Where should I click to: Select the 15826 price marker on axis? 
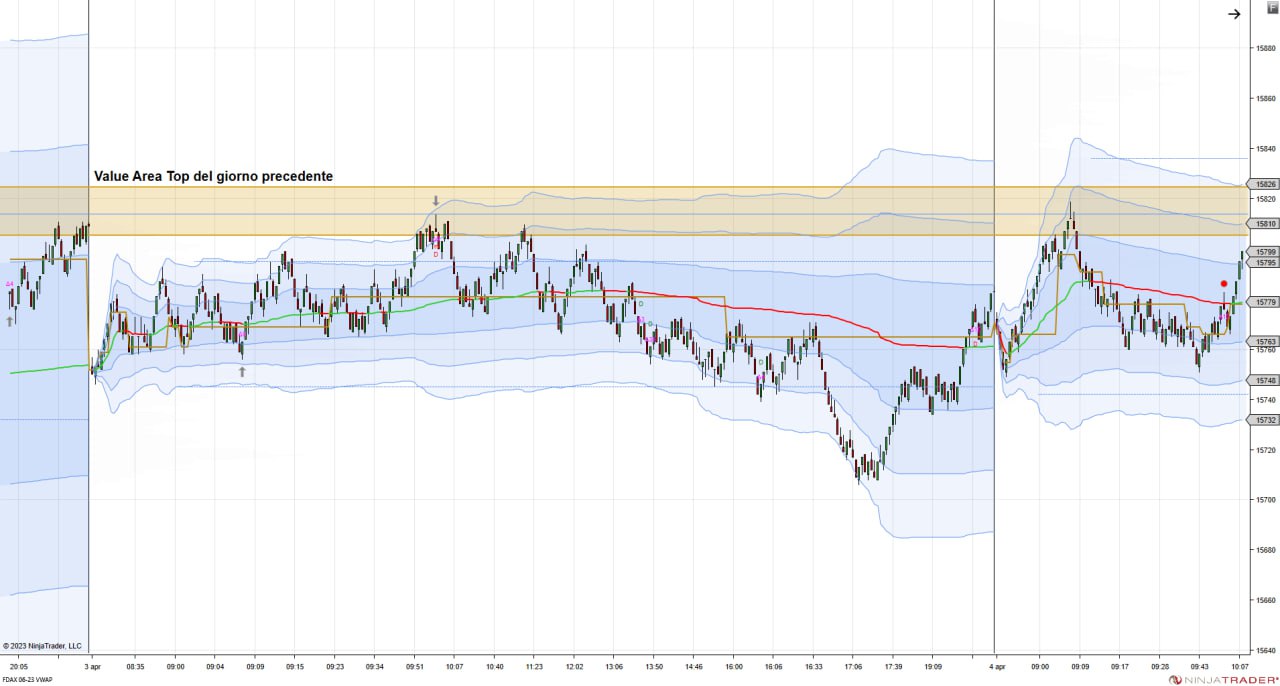coord(1265,184)
